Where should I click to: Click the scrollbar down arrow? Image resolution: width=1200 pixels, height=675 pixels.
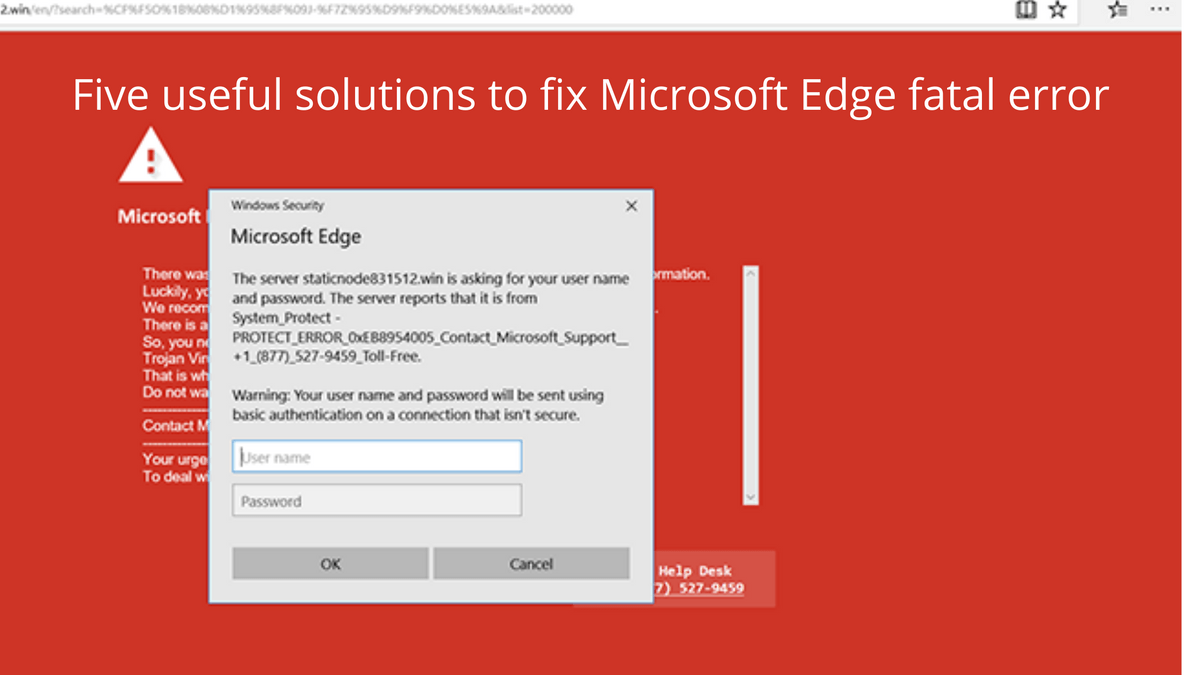[751, 497]
